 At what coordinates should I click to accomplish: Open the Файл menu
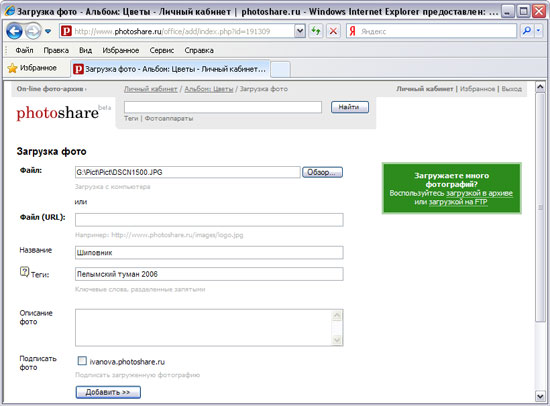click(x=24, y=51)
